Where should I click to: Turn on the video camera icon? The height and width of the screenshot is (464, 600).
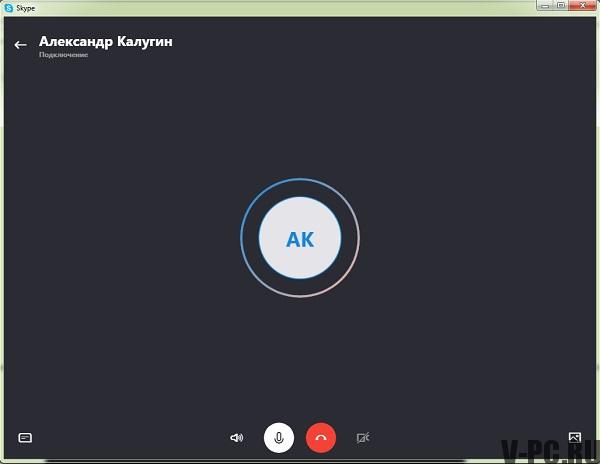tap(363, 438)
